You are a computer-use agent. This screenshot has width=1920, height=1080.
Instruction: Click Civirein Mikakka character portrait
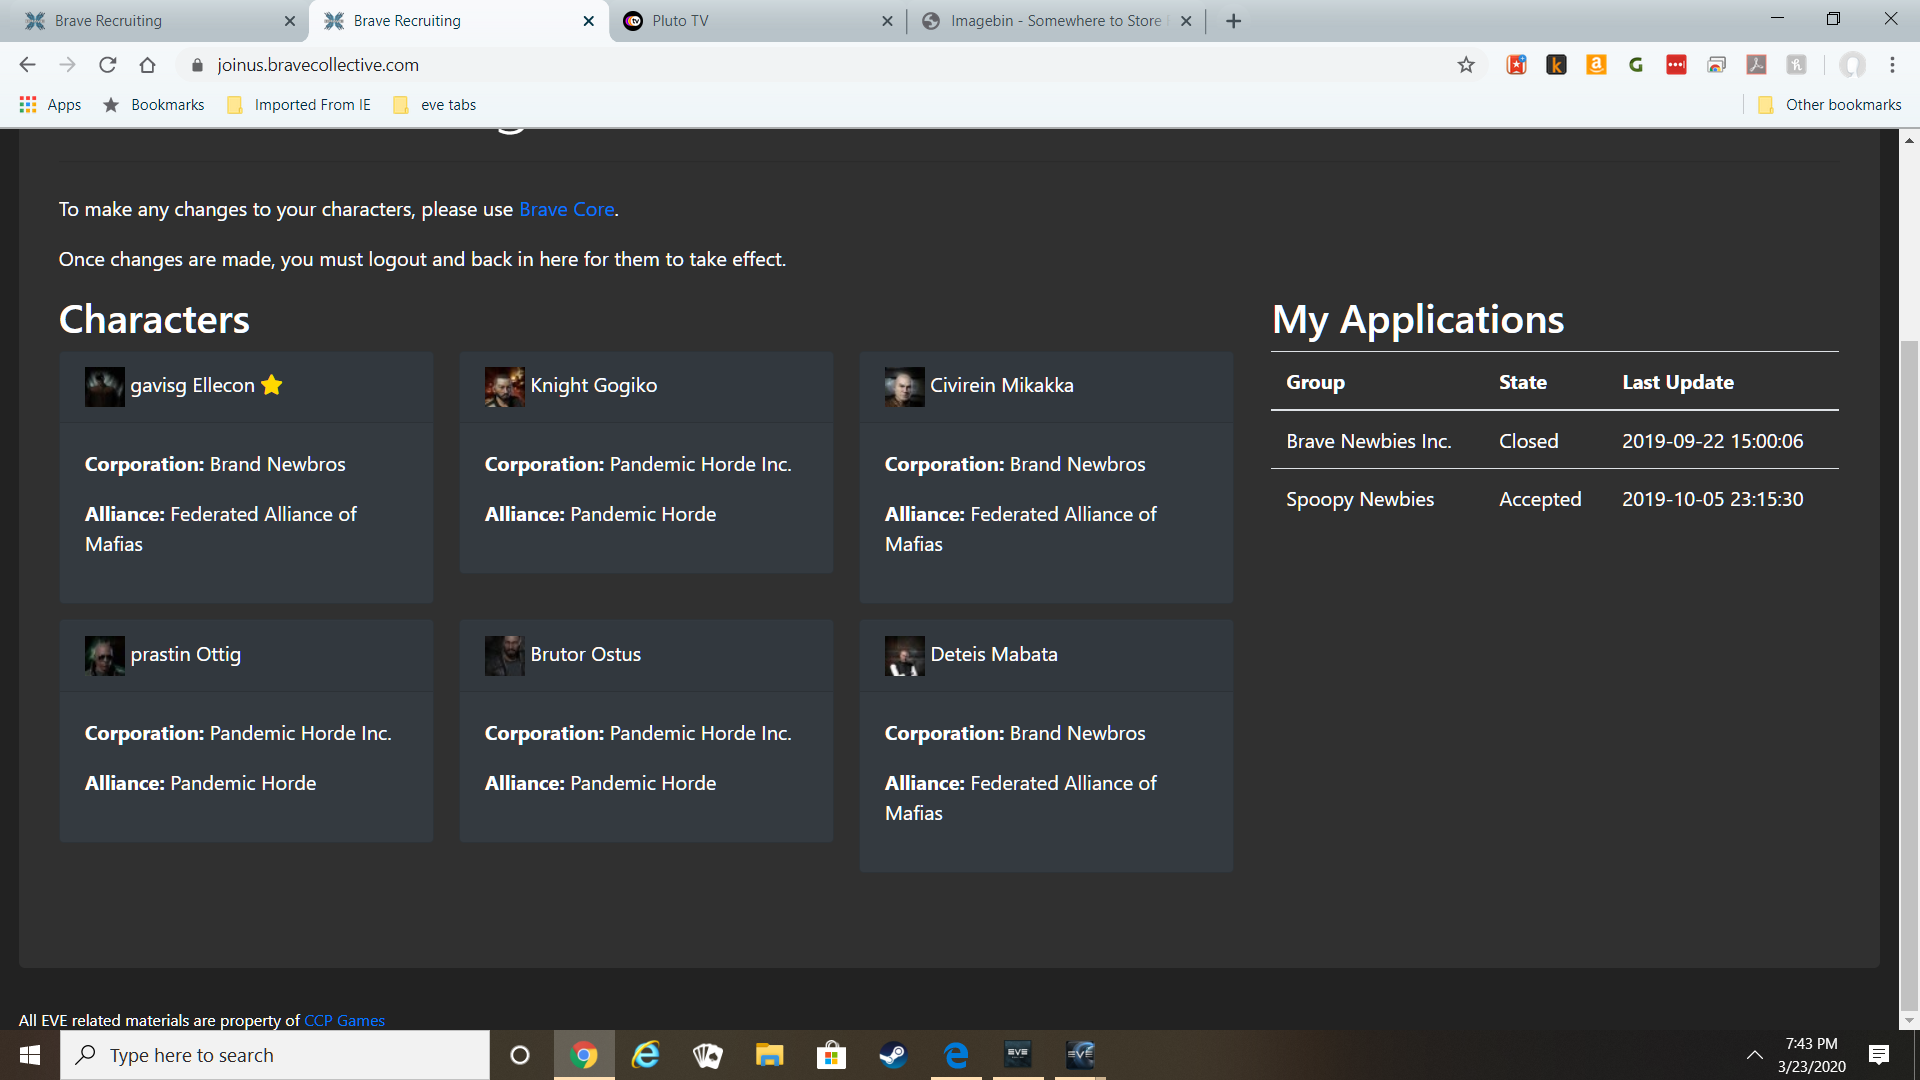pyautogui.click(x=904, y=386)
